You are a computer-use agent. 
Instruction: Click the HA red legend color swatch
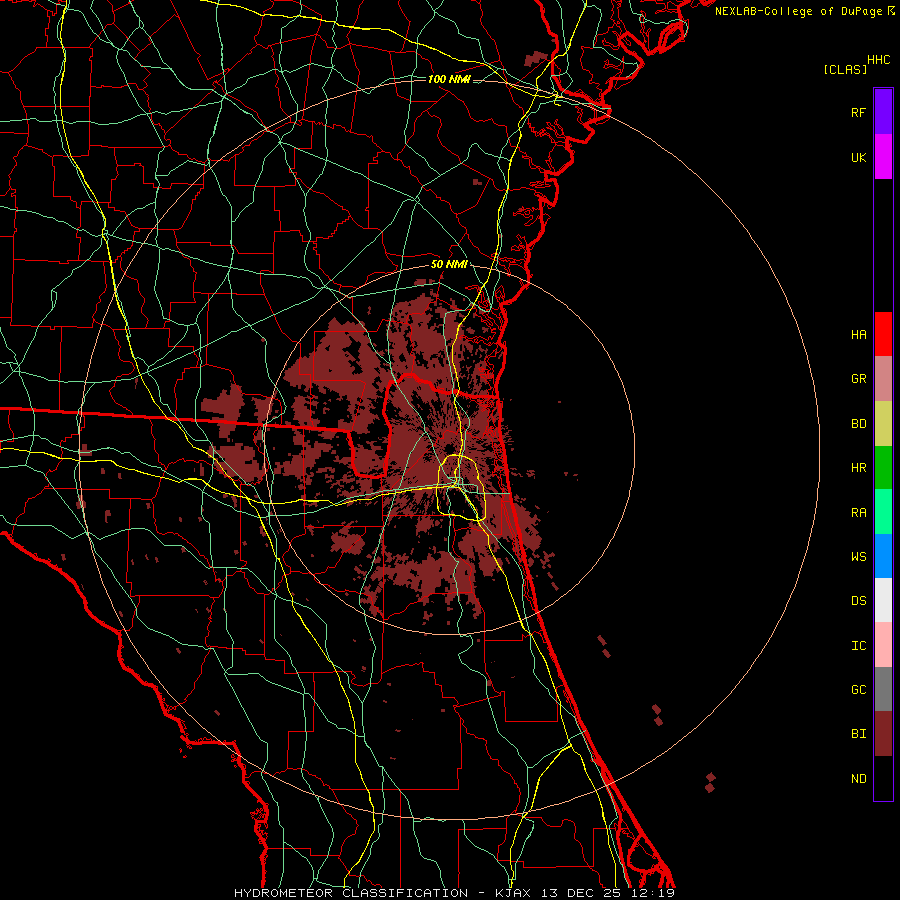883,334
